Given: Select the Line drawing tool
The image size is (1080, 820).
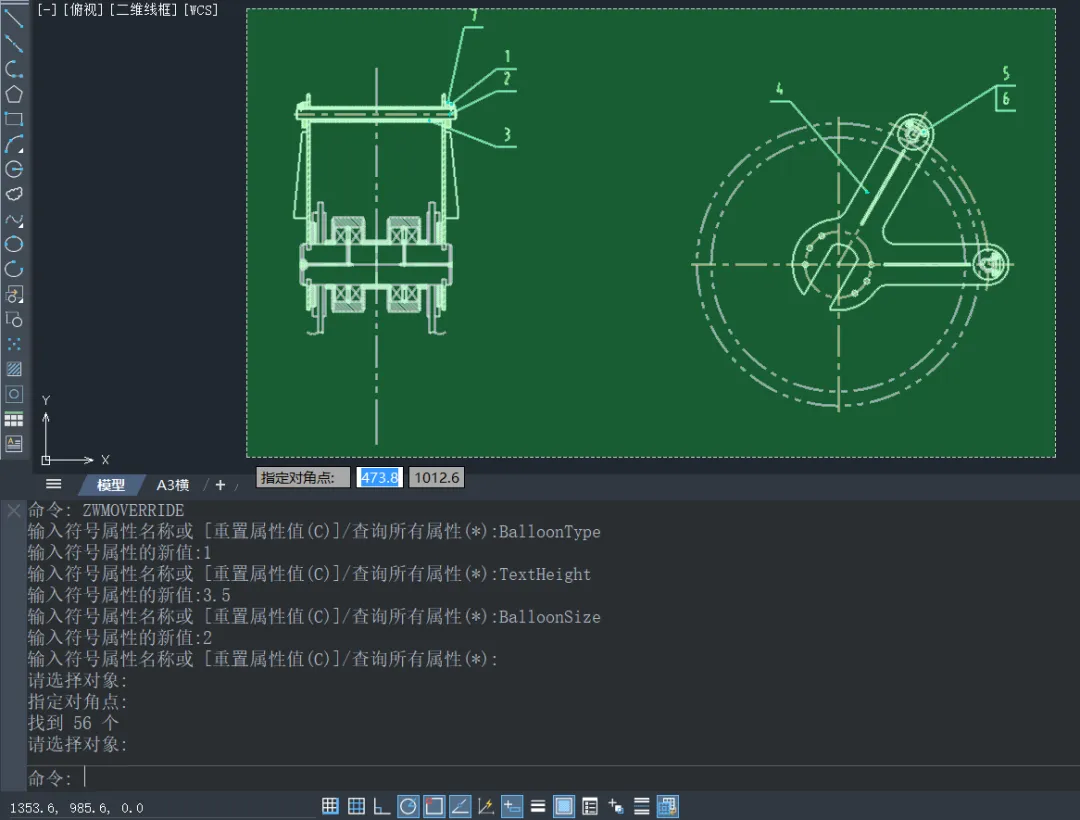Looking at the screenshot, I should (14, 17).
